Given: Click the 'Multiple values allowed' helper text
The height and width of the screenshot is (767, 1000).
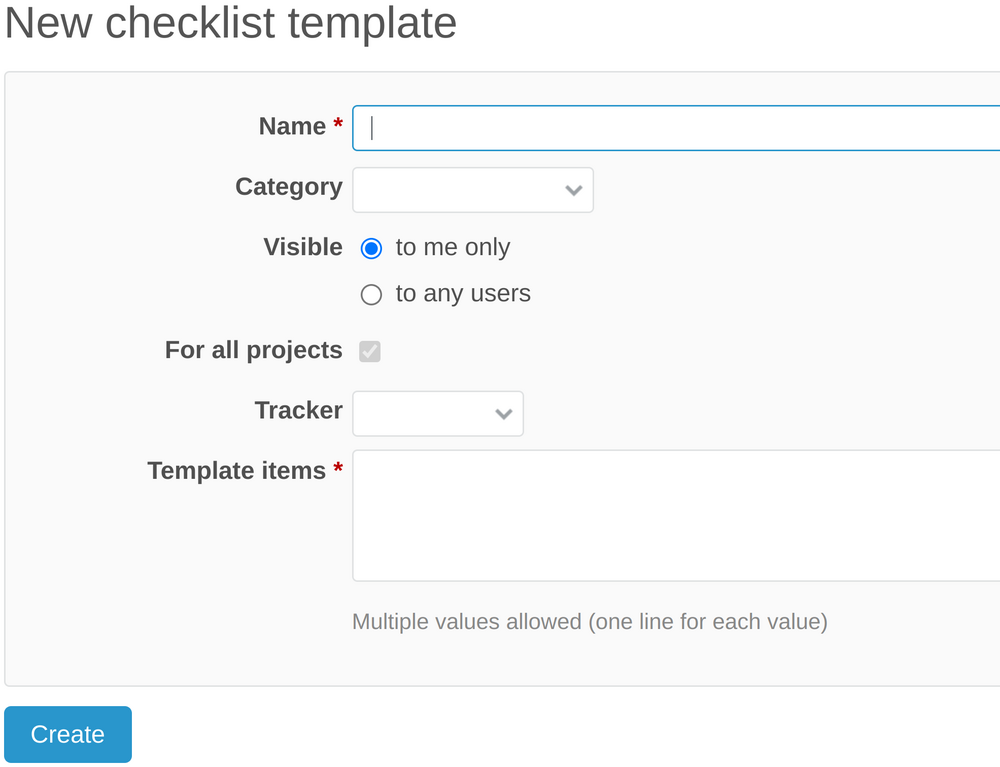Looking at the screenshot, I should tap(589, 621).
